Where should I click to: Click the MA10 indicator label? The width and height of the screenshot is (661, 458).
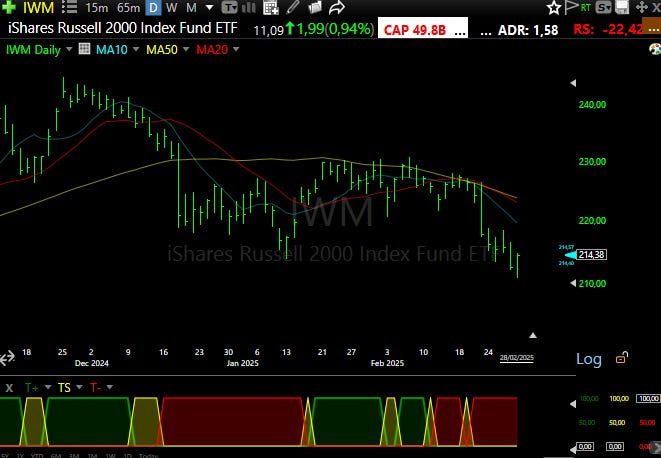coord(112,50)
